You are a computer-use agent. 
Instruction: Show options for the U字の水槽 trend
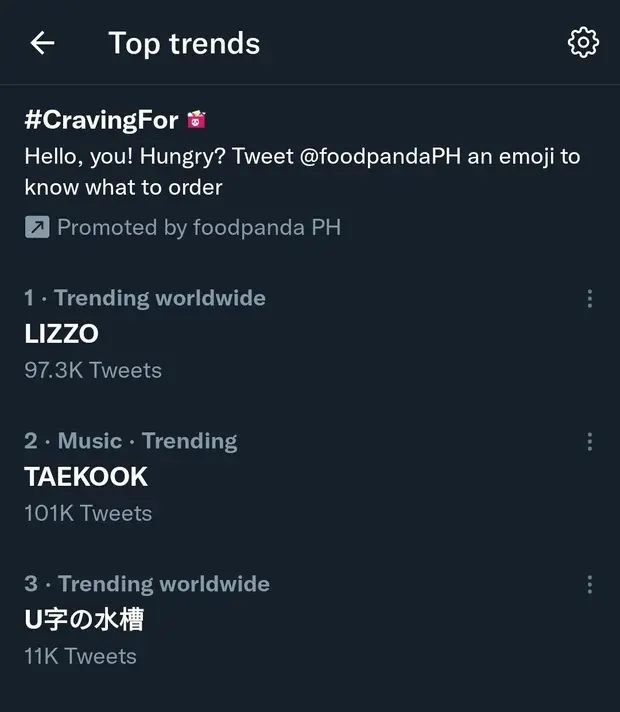click(x=589, y=584)
